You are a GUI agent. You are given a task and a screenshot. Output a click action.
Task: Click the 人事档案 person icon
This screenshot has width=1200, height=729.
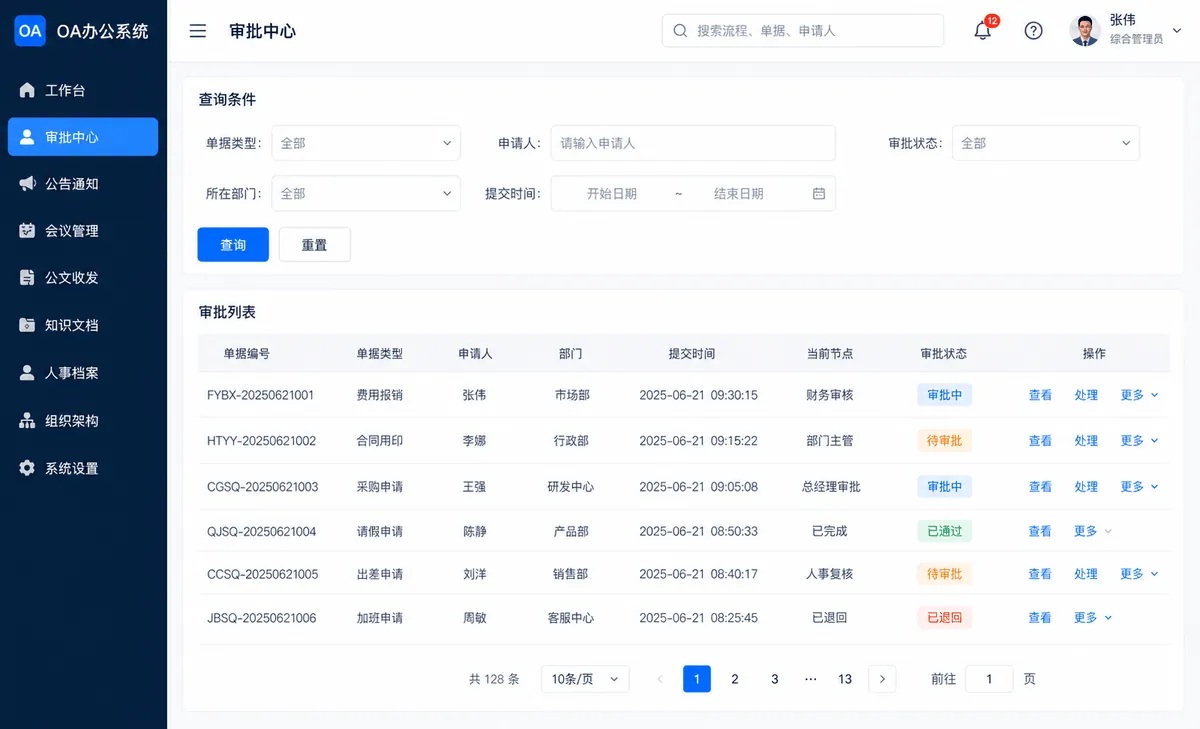[27, 373]
